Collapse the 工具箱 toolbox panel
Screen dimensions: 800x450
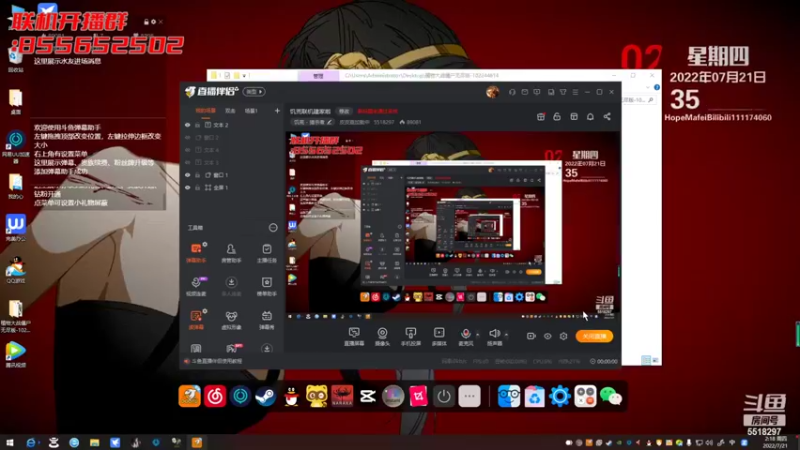(273, 228)
